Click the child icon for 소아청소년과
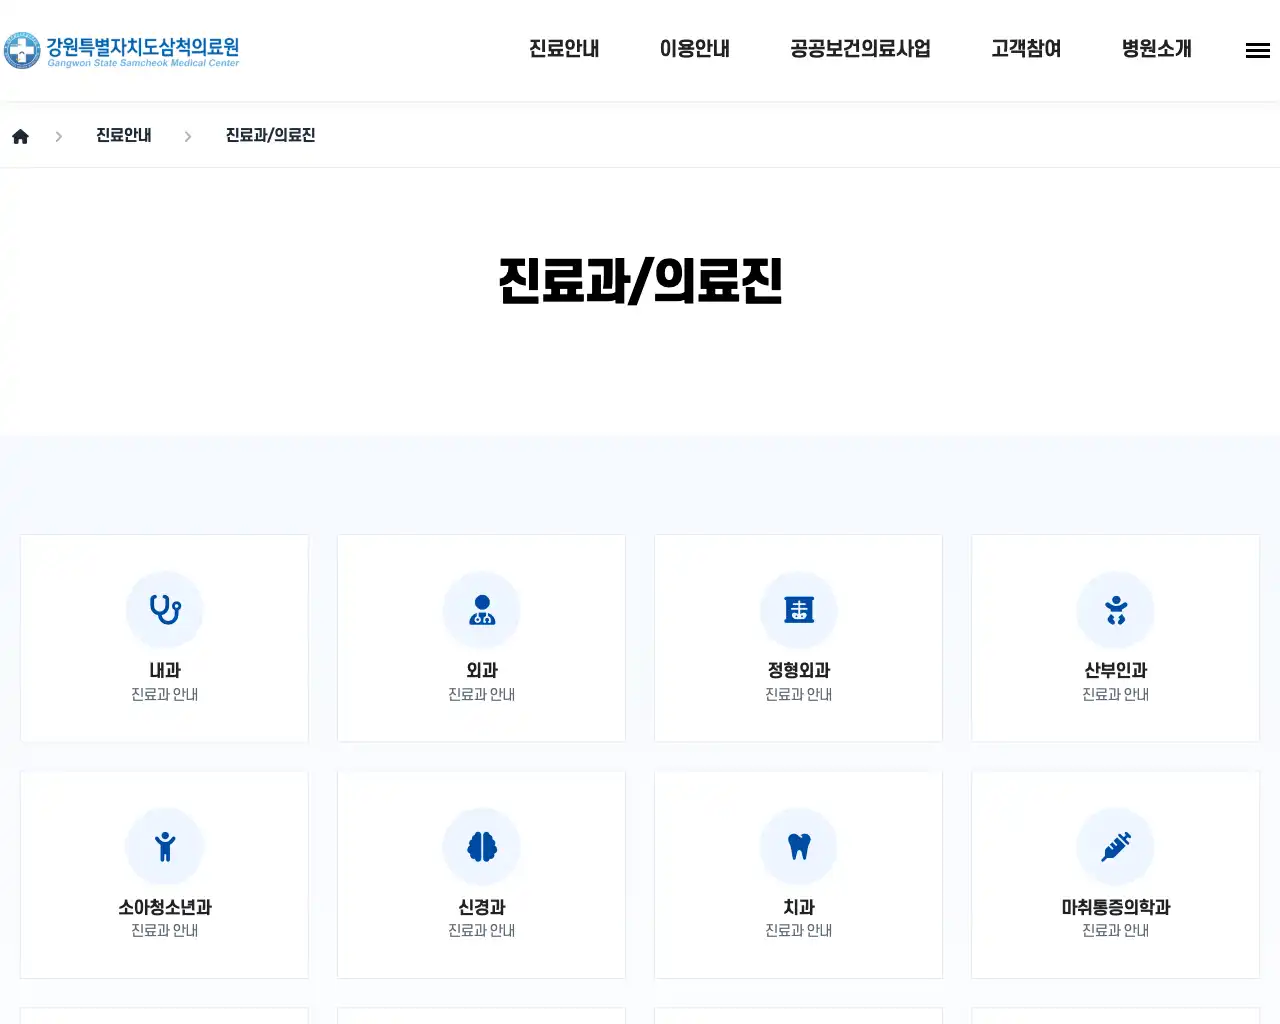The image size is (1280, 1024). (165, 847)
